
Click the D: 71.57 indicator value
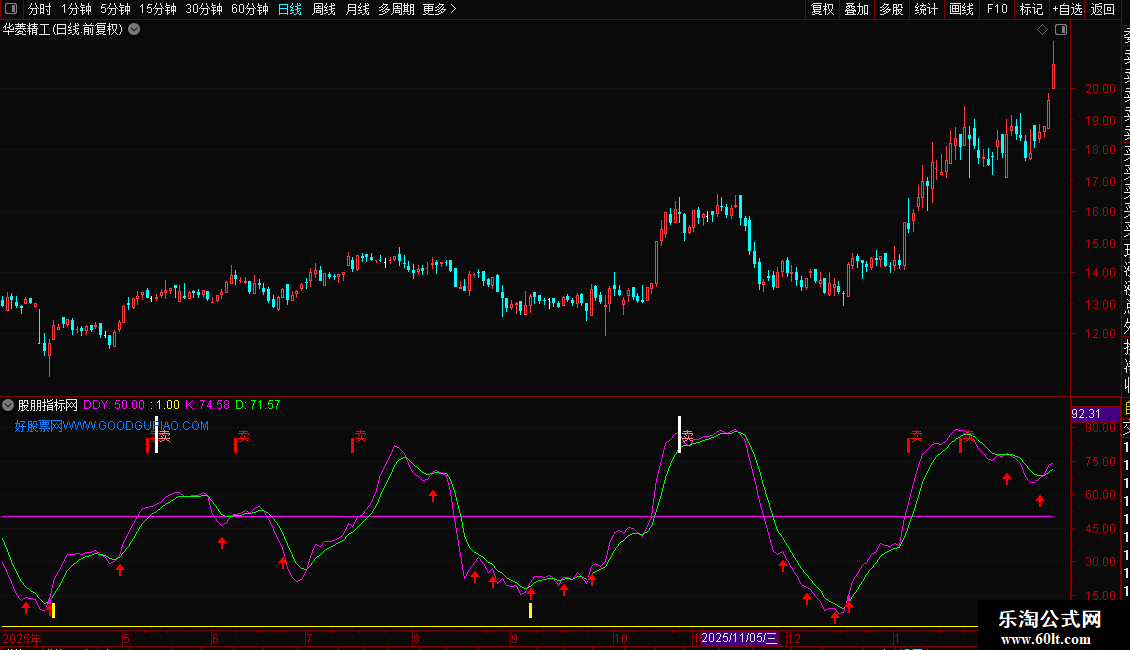[257, 405]
